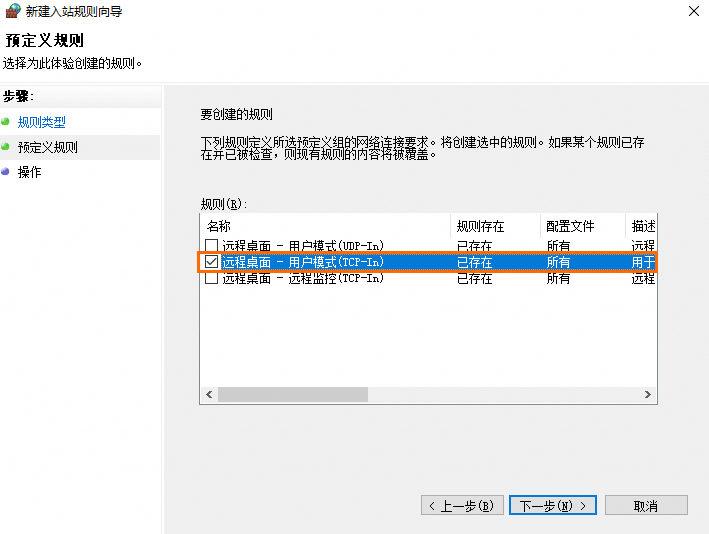Cancel the wizard with 取消
The height and width of the screenshot is (534, 709).
point(646,506)
